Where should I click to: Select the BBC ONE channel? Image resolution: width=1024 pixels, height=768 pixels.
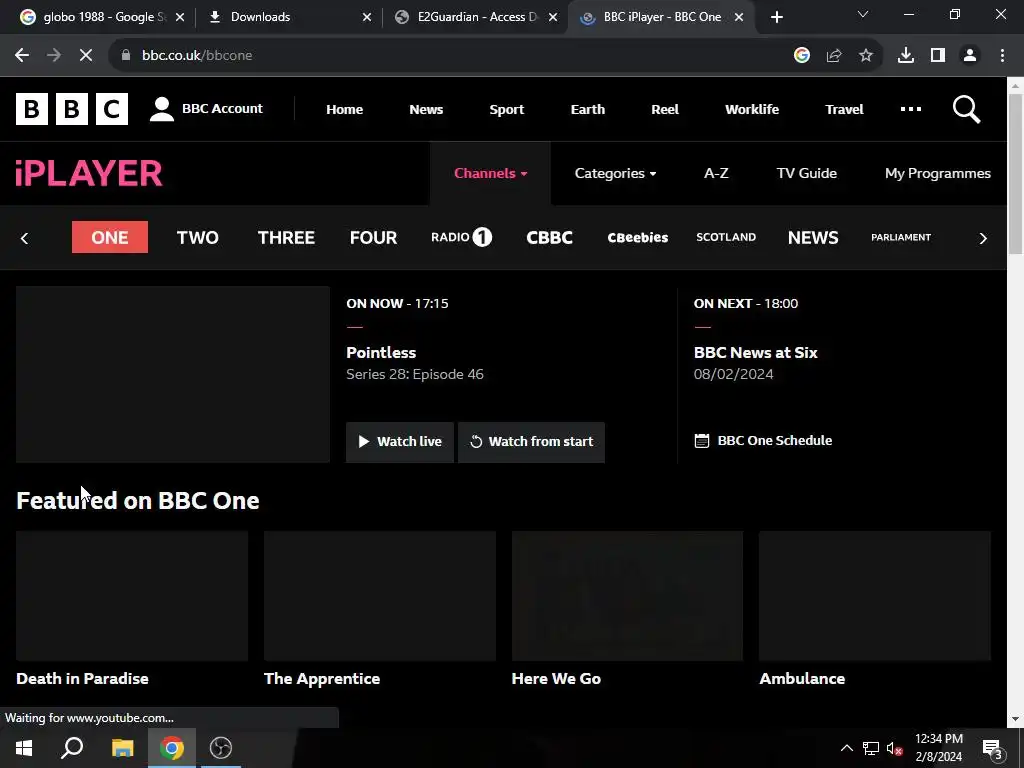coord(110,237)
